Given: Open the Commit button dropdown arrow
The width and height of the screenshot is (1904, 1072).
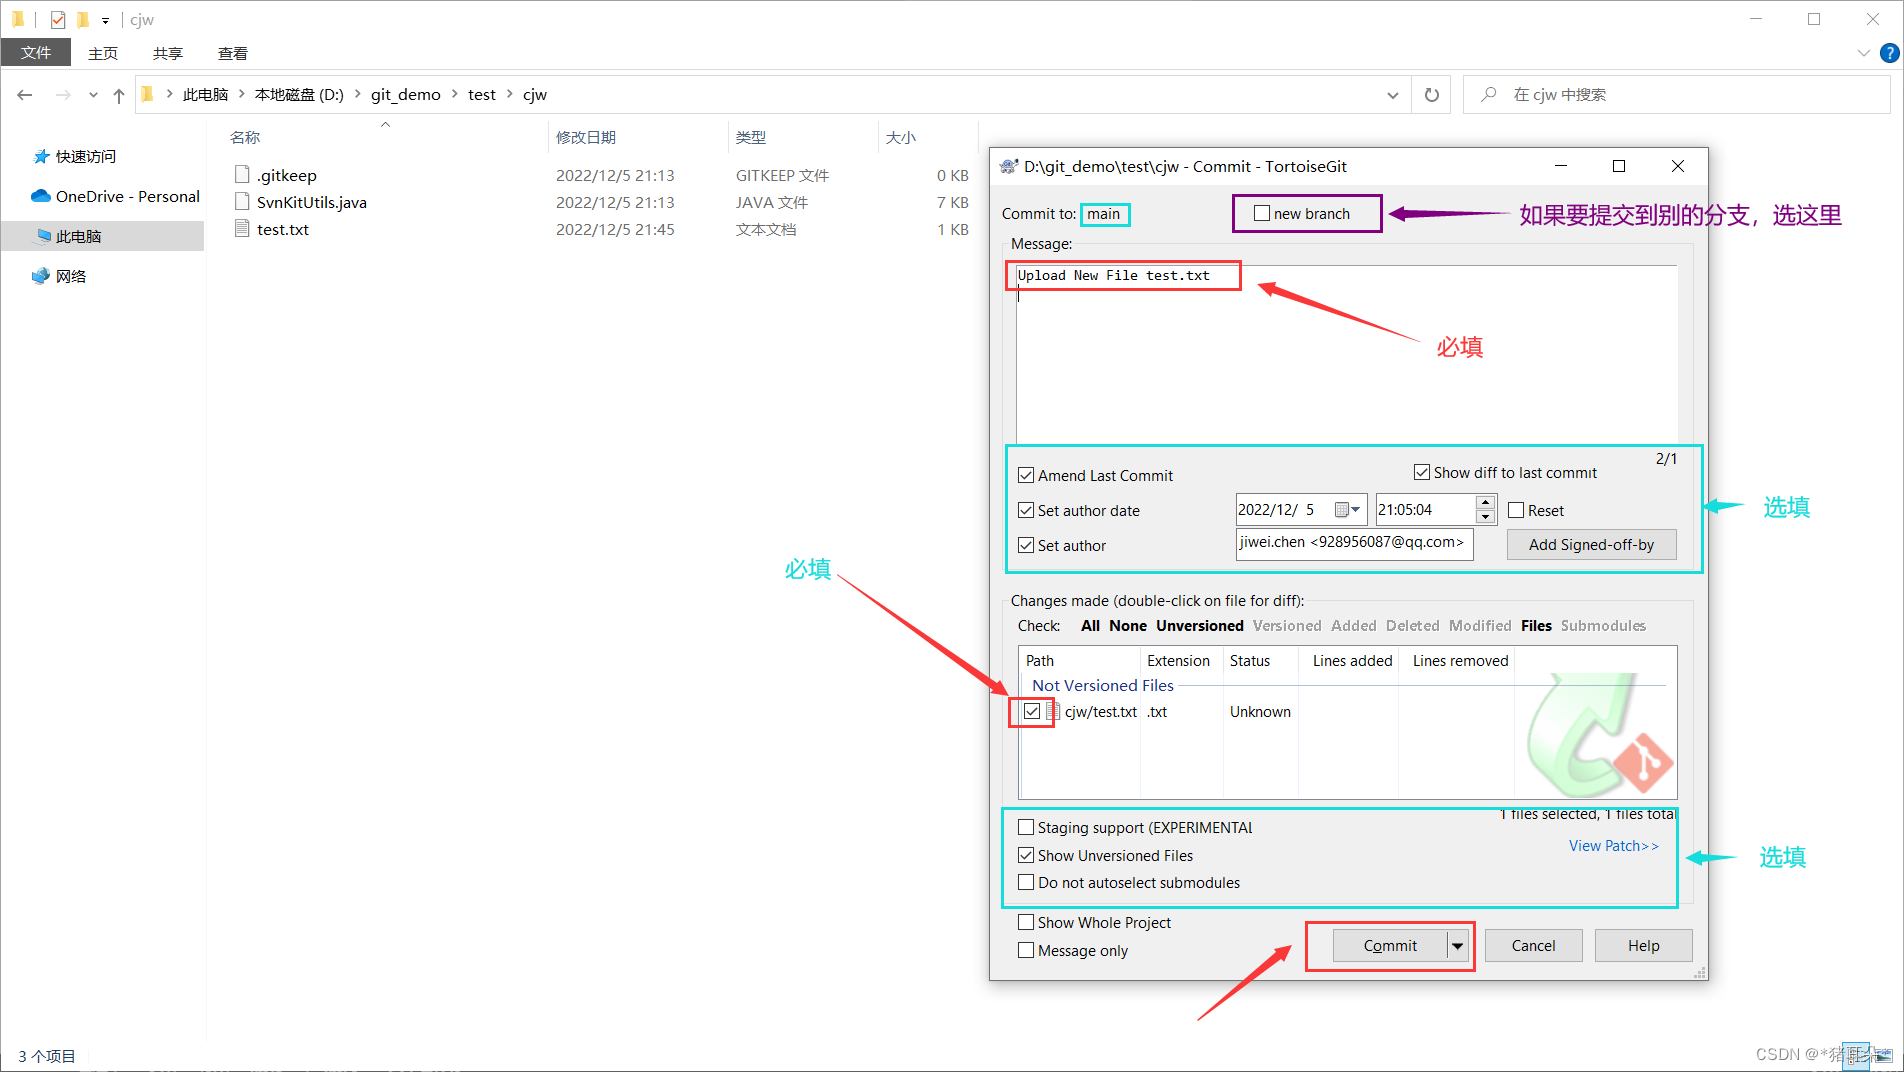Looking at the screenshot, I should coord(1457,946).
